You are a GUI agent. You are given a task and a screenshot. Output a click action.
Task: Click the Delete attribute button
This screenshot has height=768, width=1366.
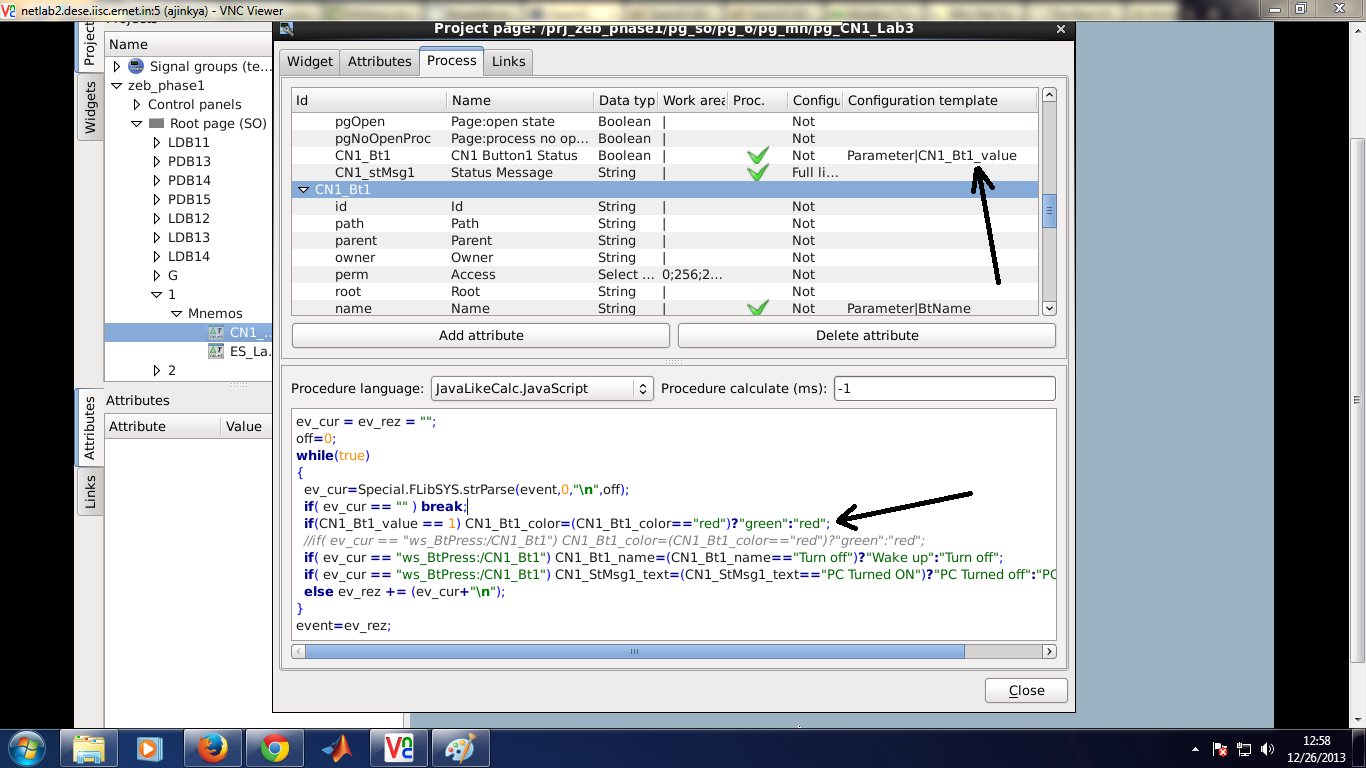[x=867, y=335]
